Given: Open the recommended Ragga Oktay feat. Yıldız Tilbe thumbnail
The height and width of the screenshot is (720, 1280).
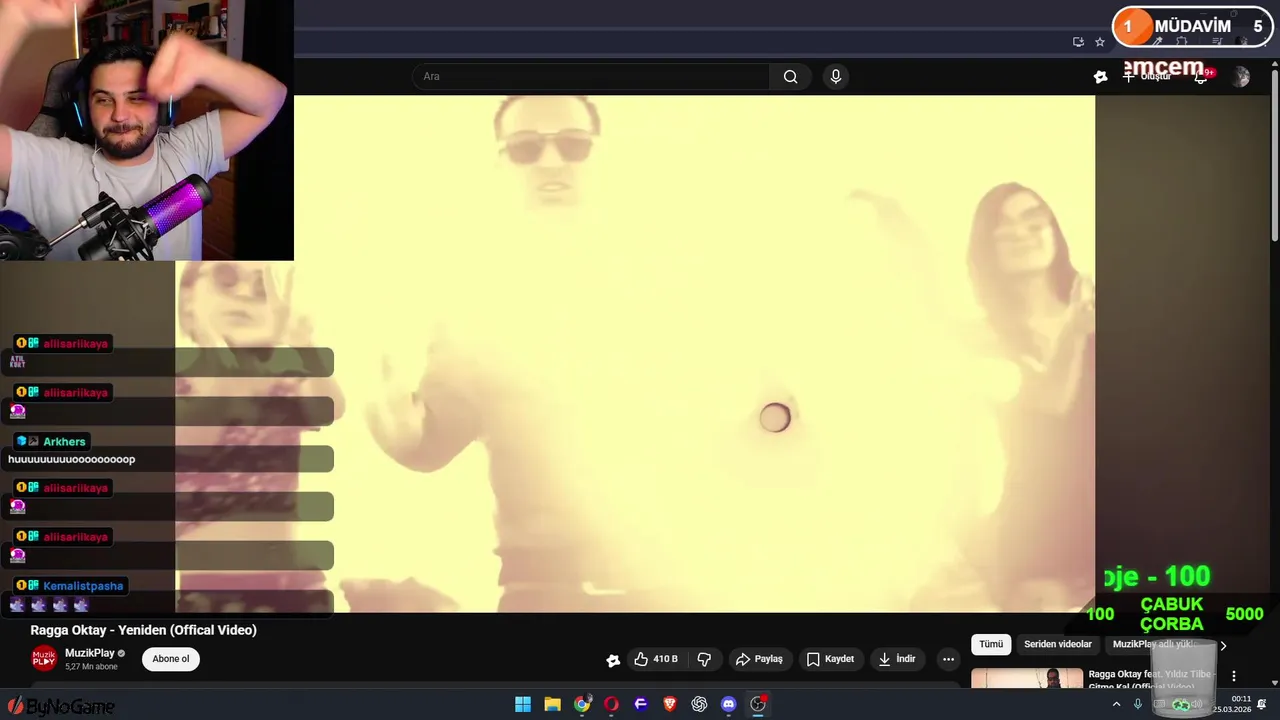Looking at the screenshot, I should 1027,678.
